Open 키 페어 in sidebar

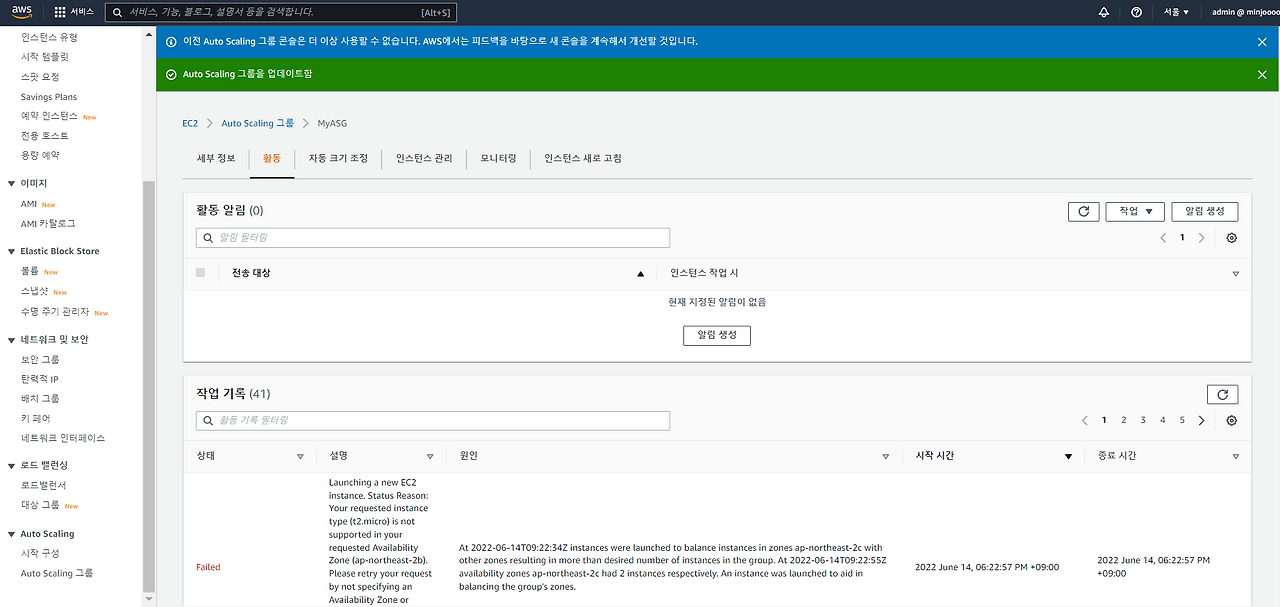[35, 419]
